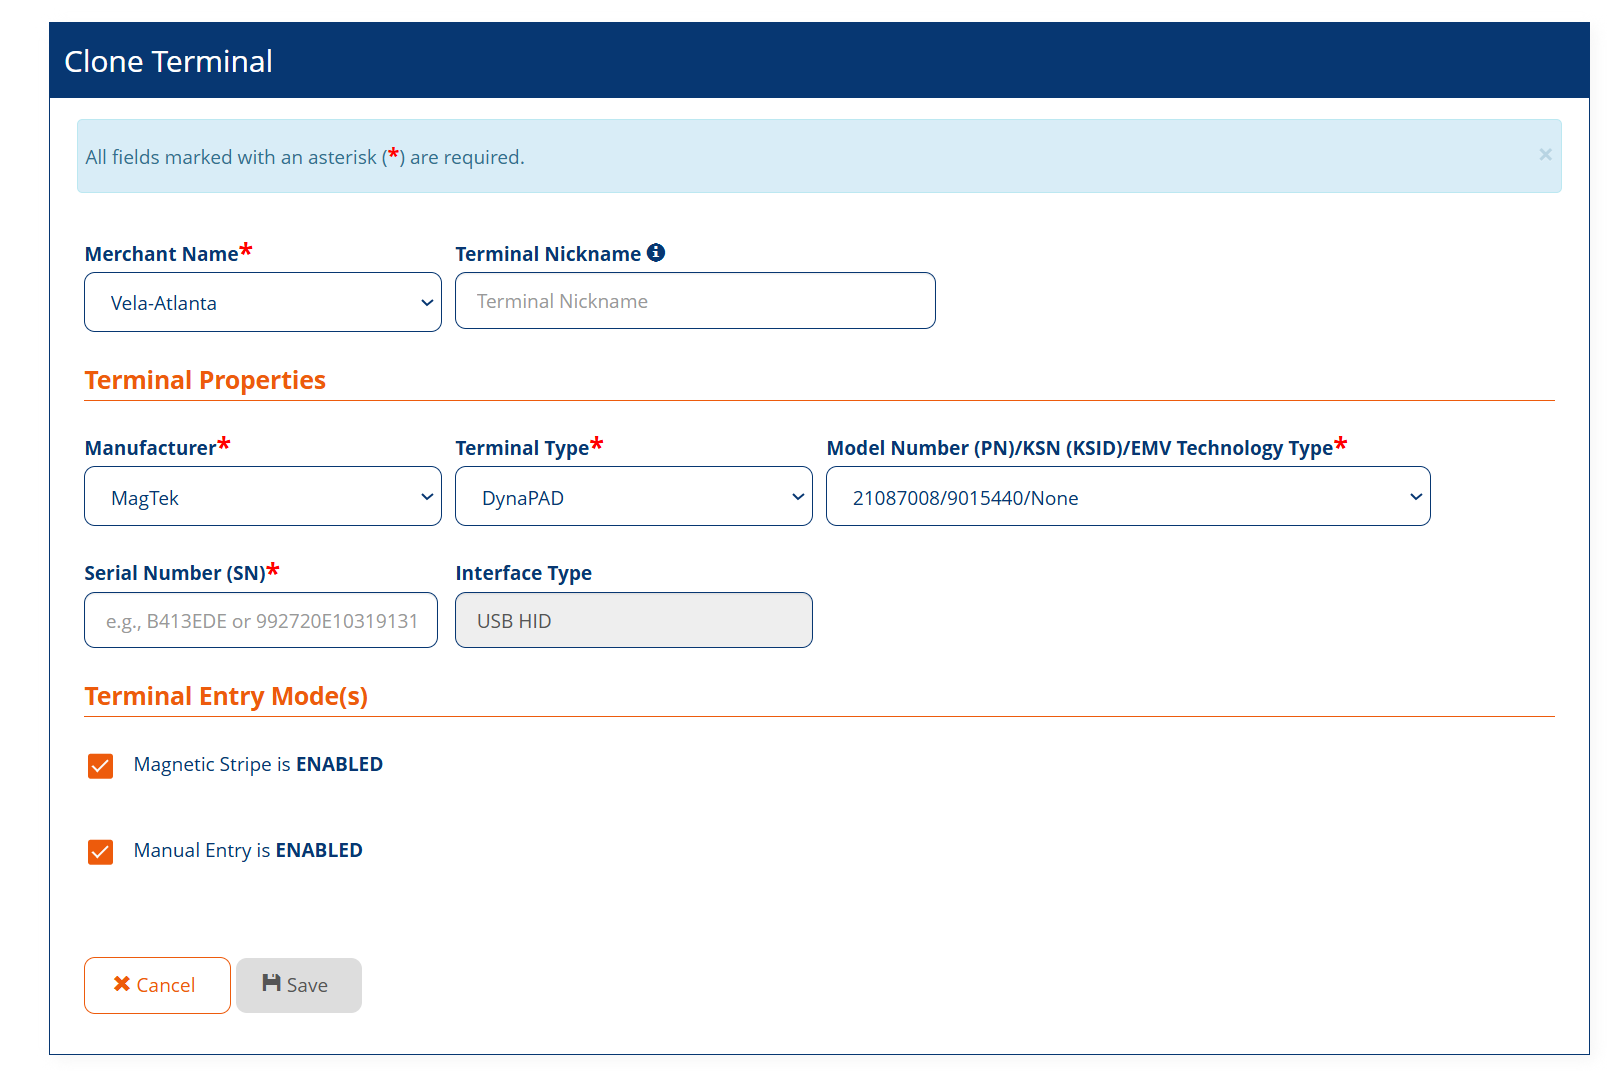This screenshot has height=1071, width=1607.
Task: Click the Terminal Properties section heading
Action: (x=205, y=381)
